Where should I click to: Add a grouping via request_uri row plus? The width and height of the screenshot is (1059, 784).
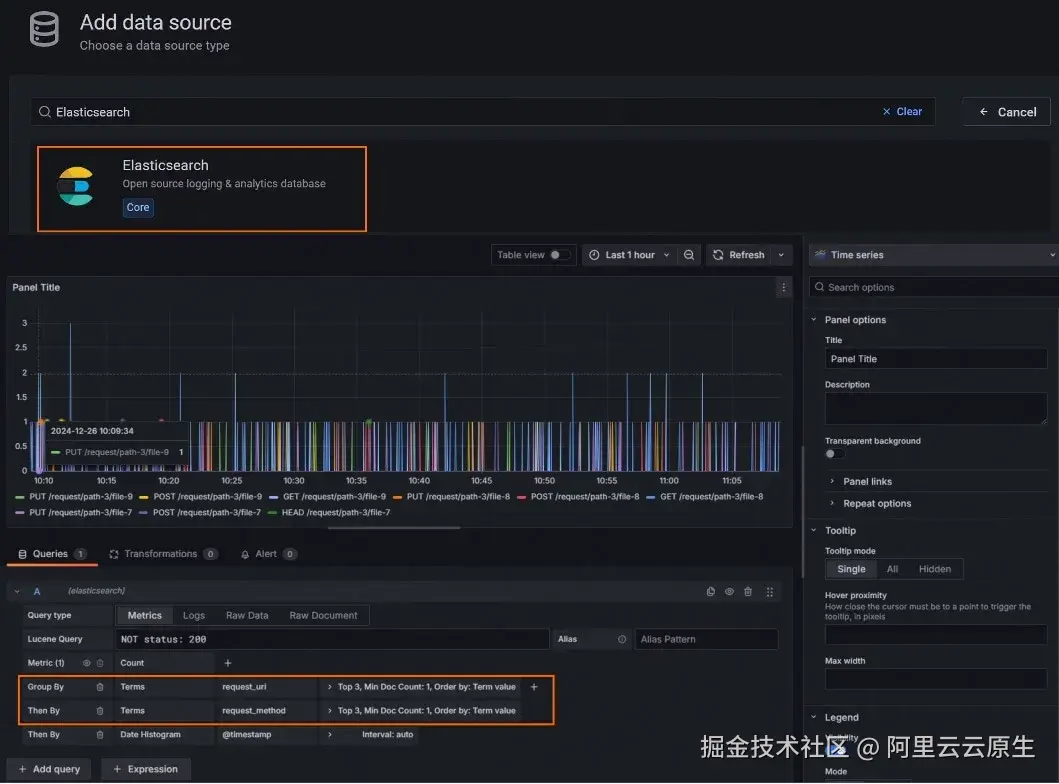pyautogui.click(x=534, y=687)
